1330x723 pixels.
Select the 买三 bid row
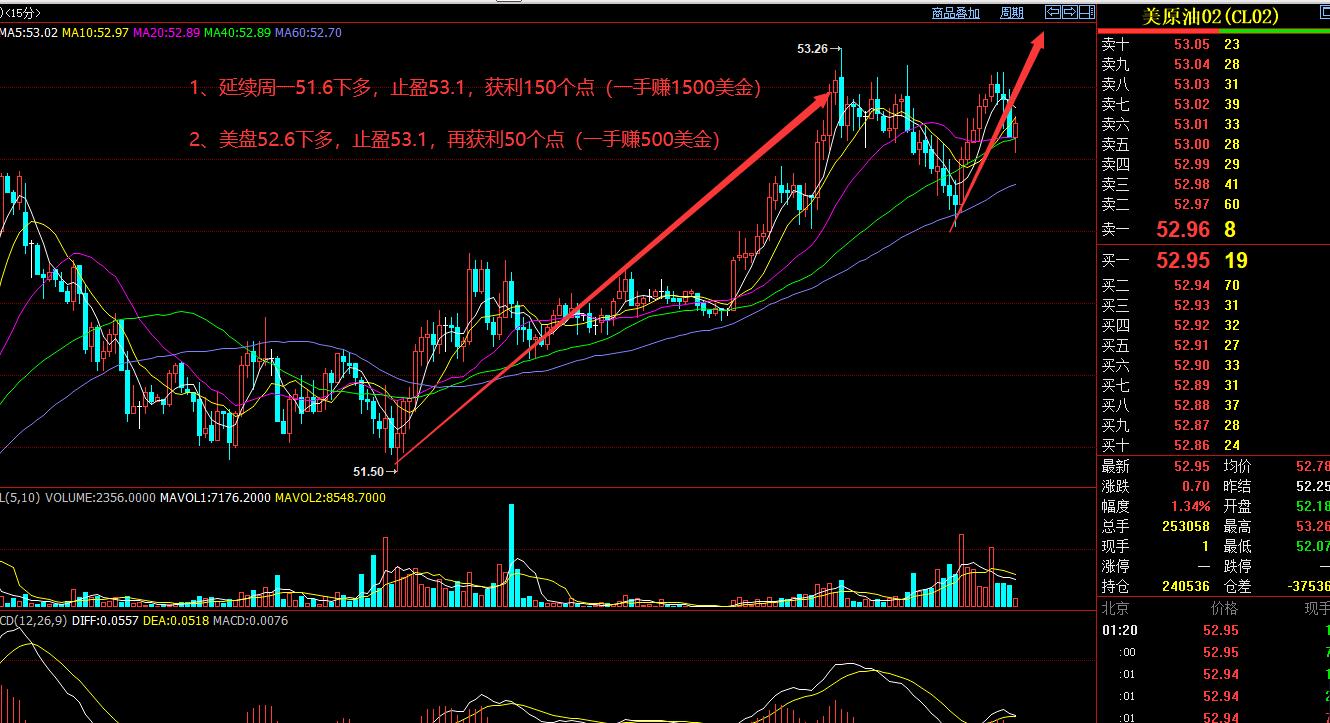(x=1213, y=305)
